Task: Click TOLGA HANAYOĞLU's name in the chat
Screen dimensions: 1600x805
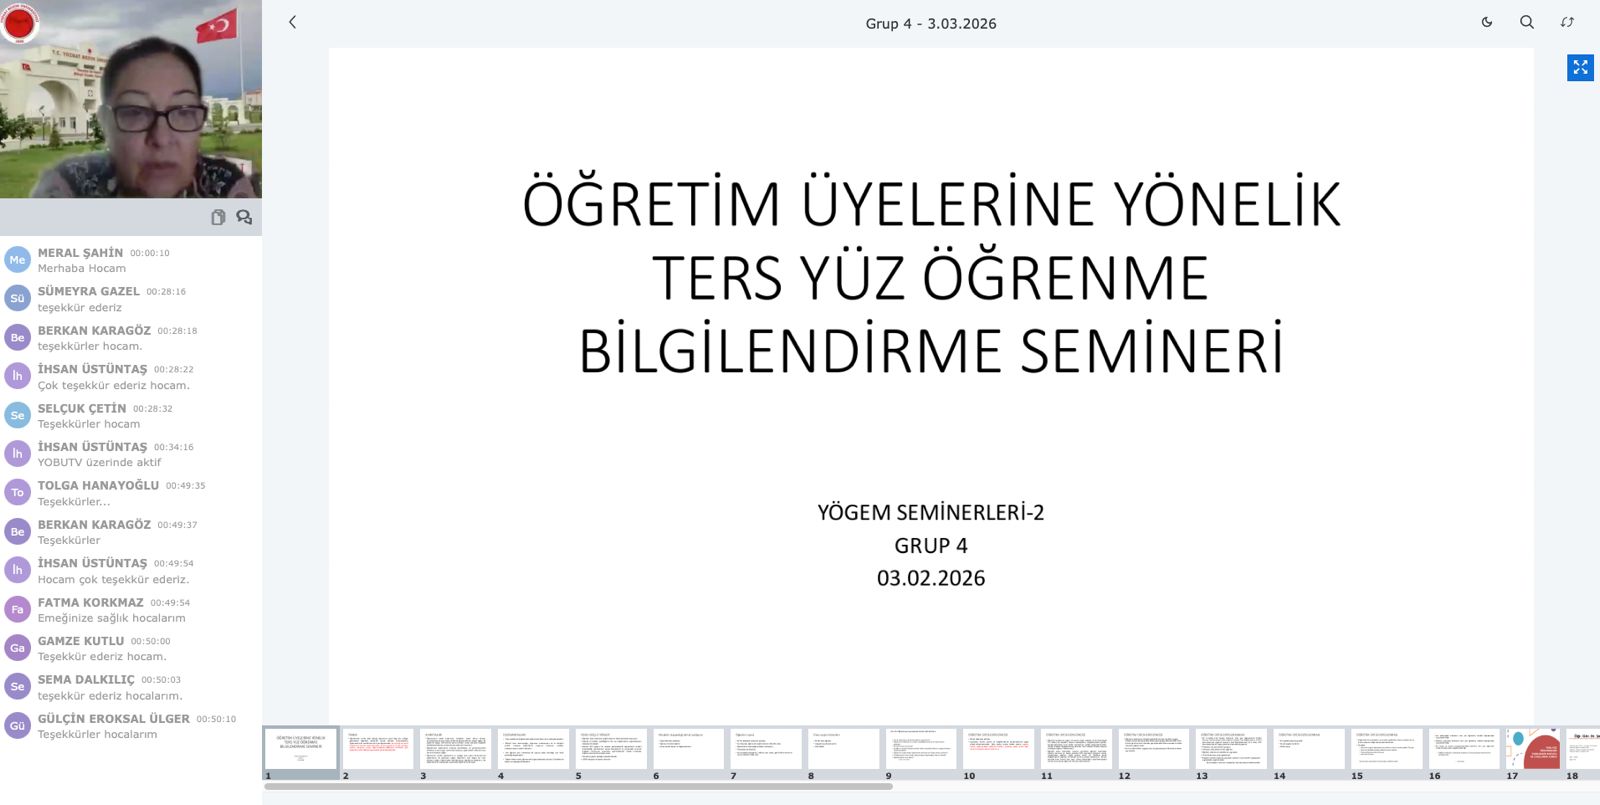Action: 98,485
